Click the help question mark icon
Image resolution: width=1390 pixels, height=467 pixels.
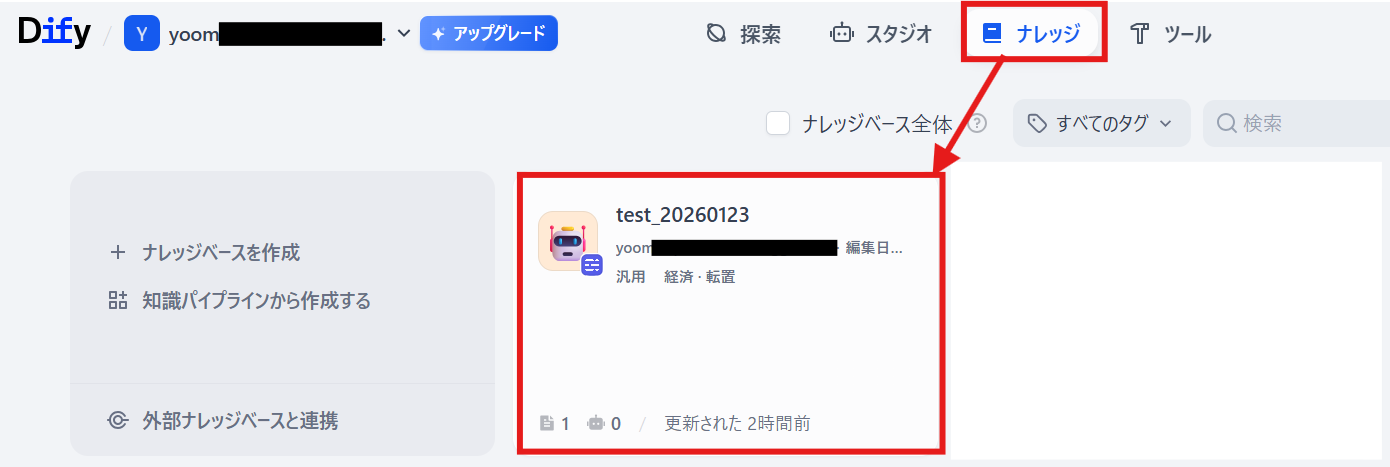pyautogui.click(x=978, y=123)
